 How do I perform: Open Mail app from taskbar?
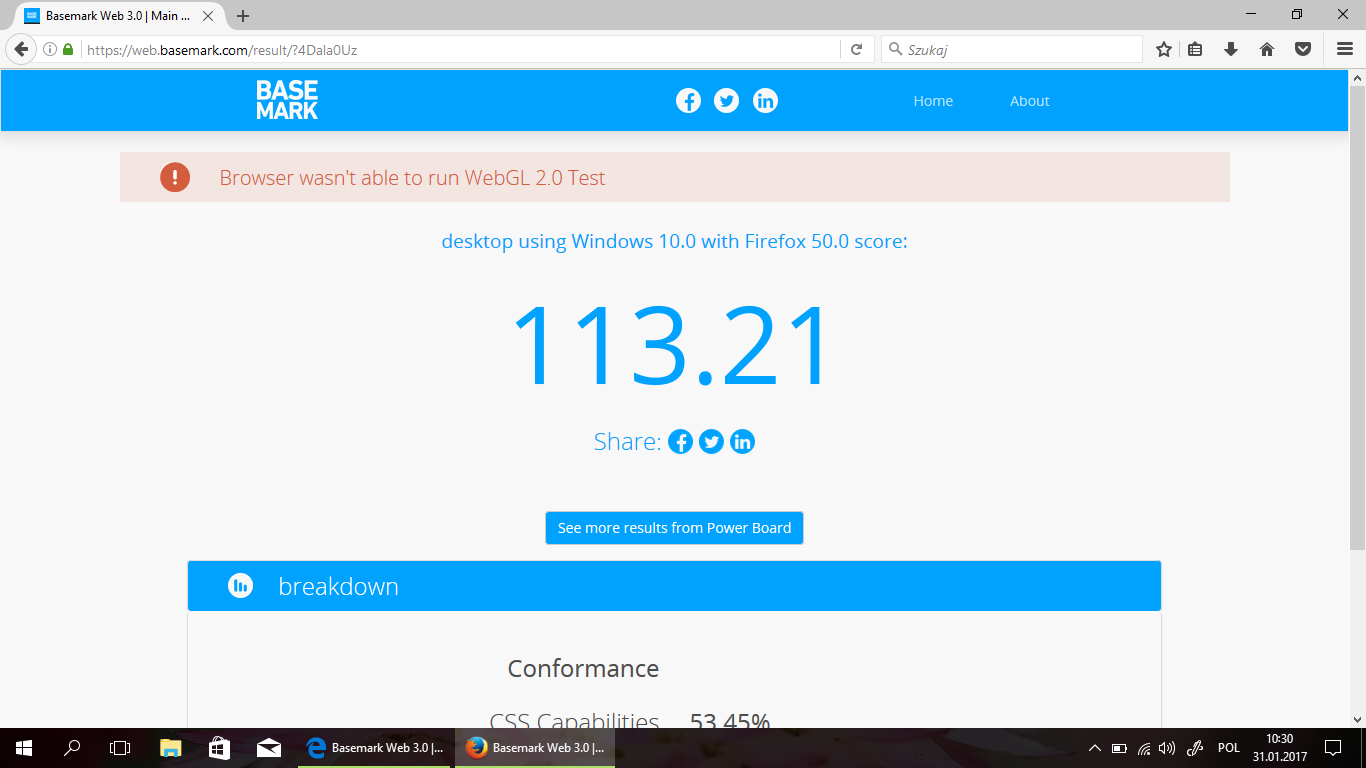[x=268, y=748]
